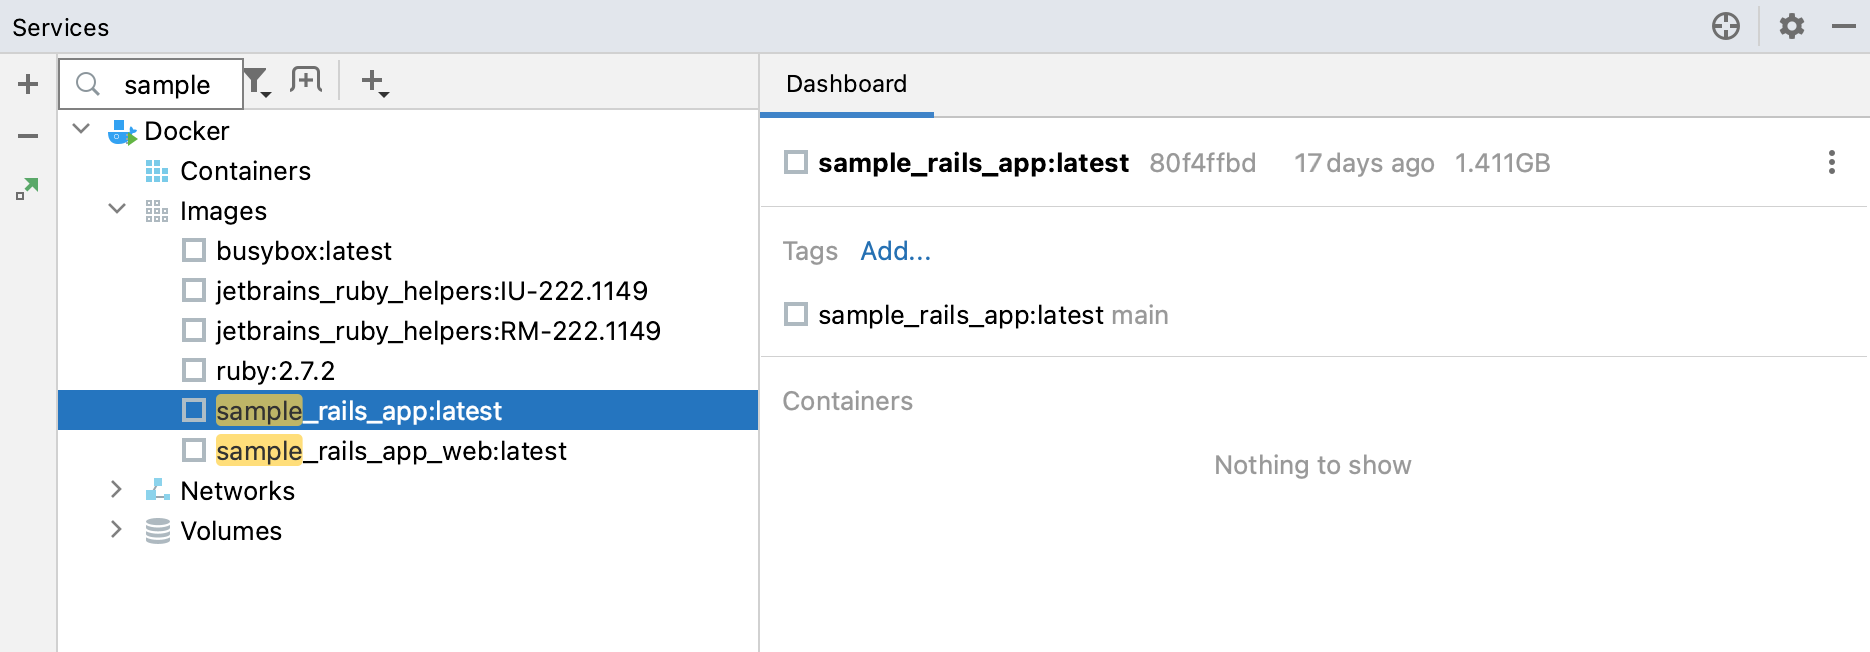Switch to the Dashboard tab

[x=845, y=84]
